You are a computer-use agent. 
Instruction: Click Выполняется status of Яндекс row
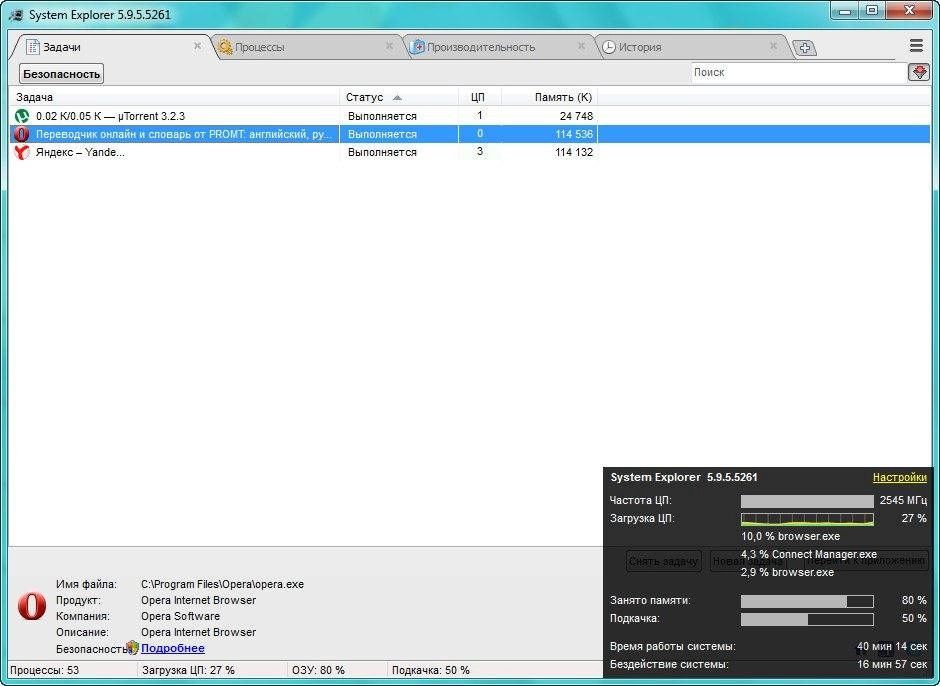pyautogui.click(x=382, y=152)
